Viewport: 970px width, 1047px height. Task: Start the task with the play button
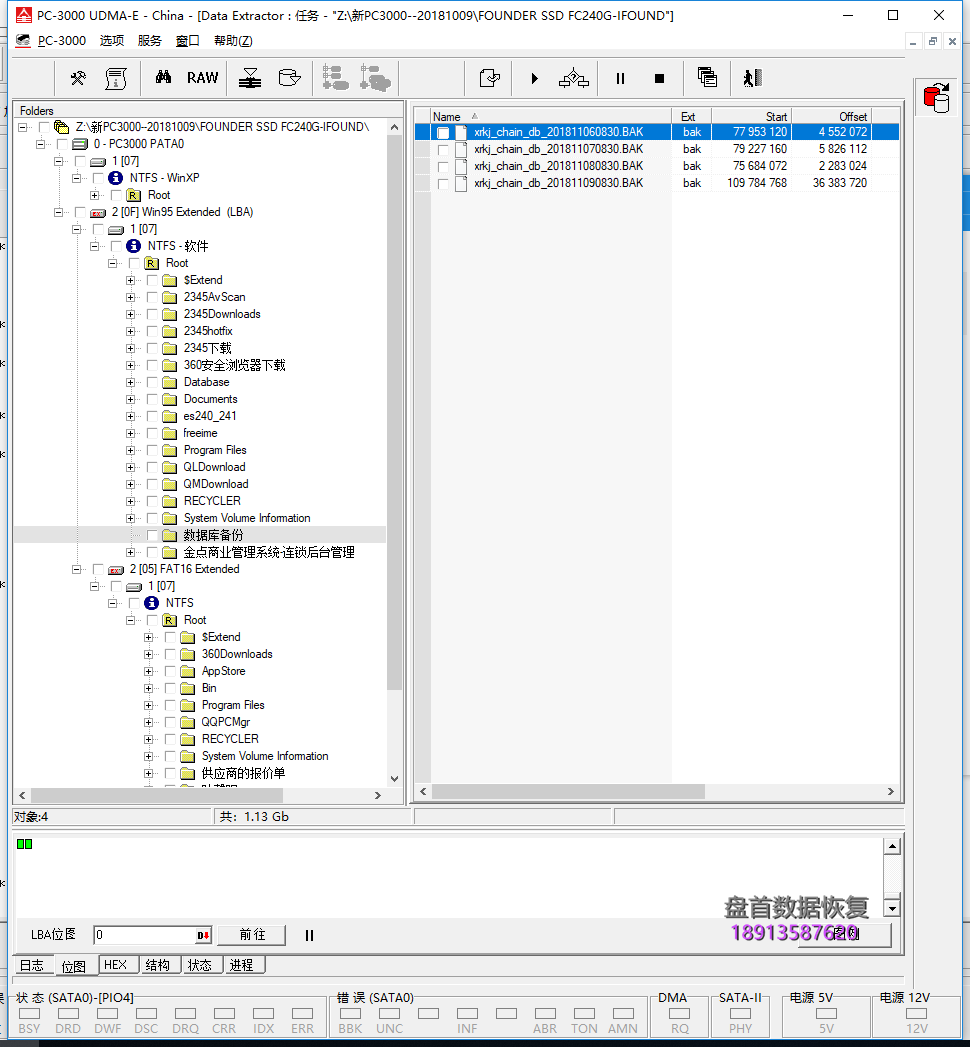point(534,79)
